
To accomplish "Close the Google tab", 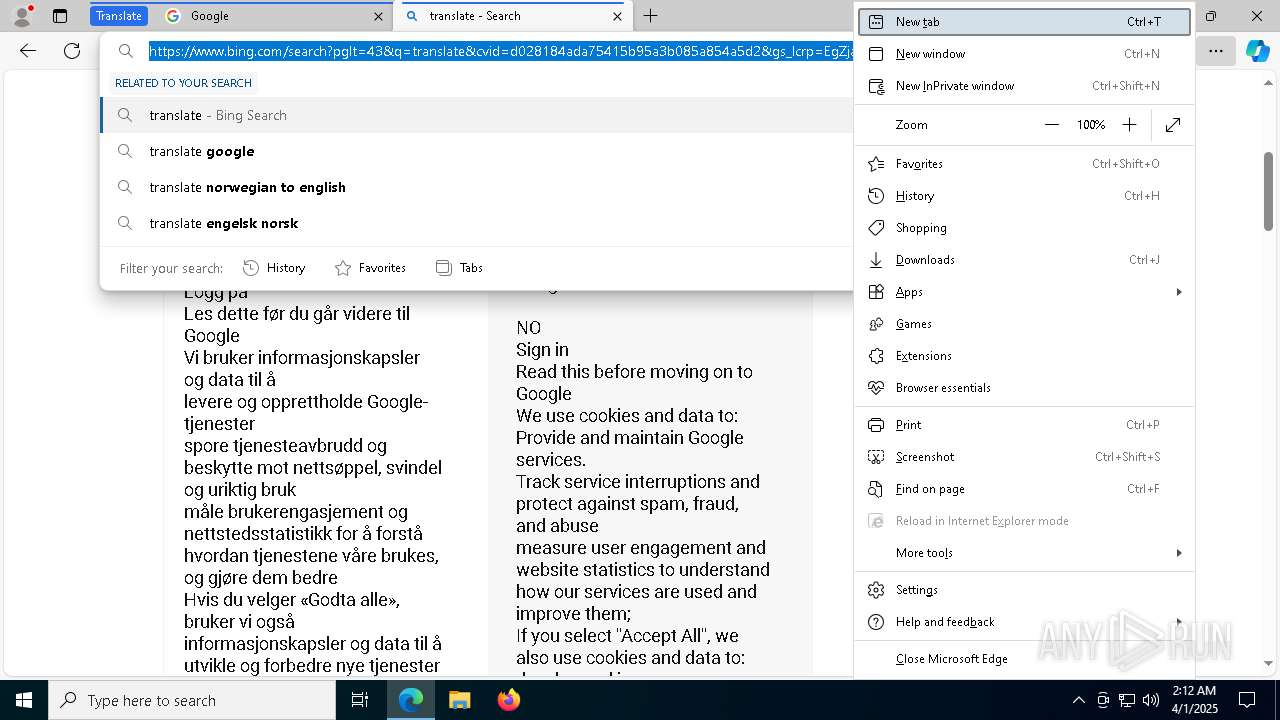I will tap(379, 16).
